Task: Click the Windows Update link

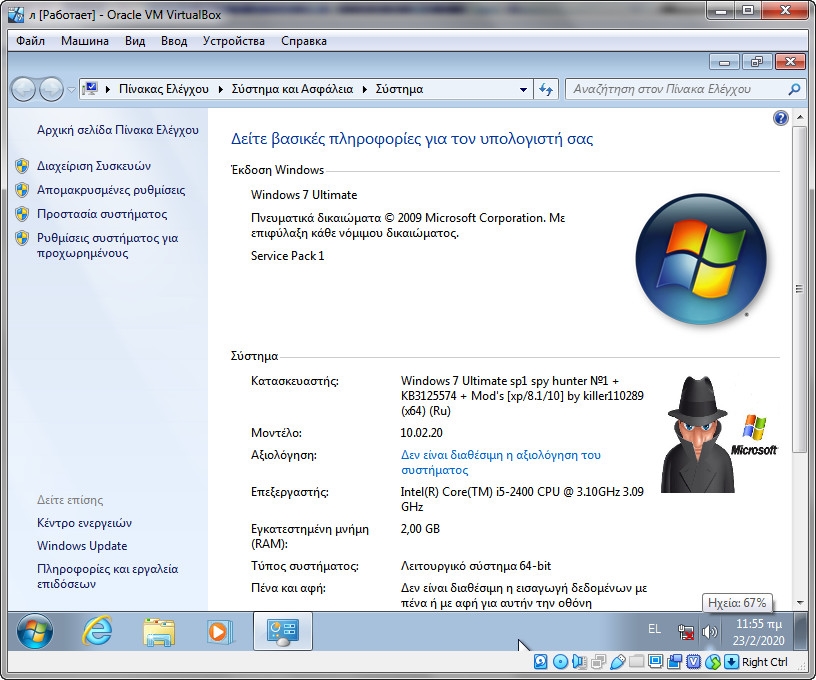Action: click(82, 546)
